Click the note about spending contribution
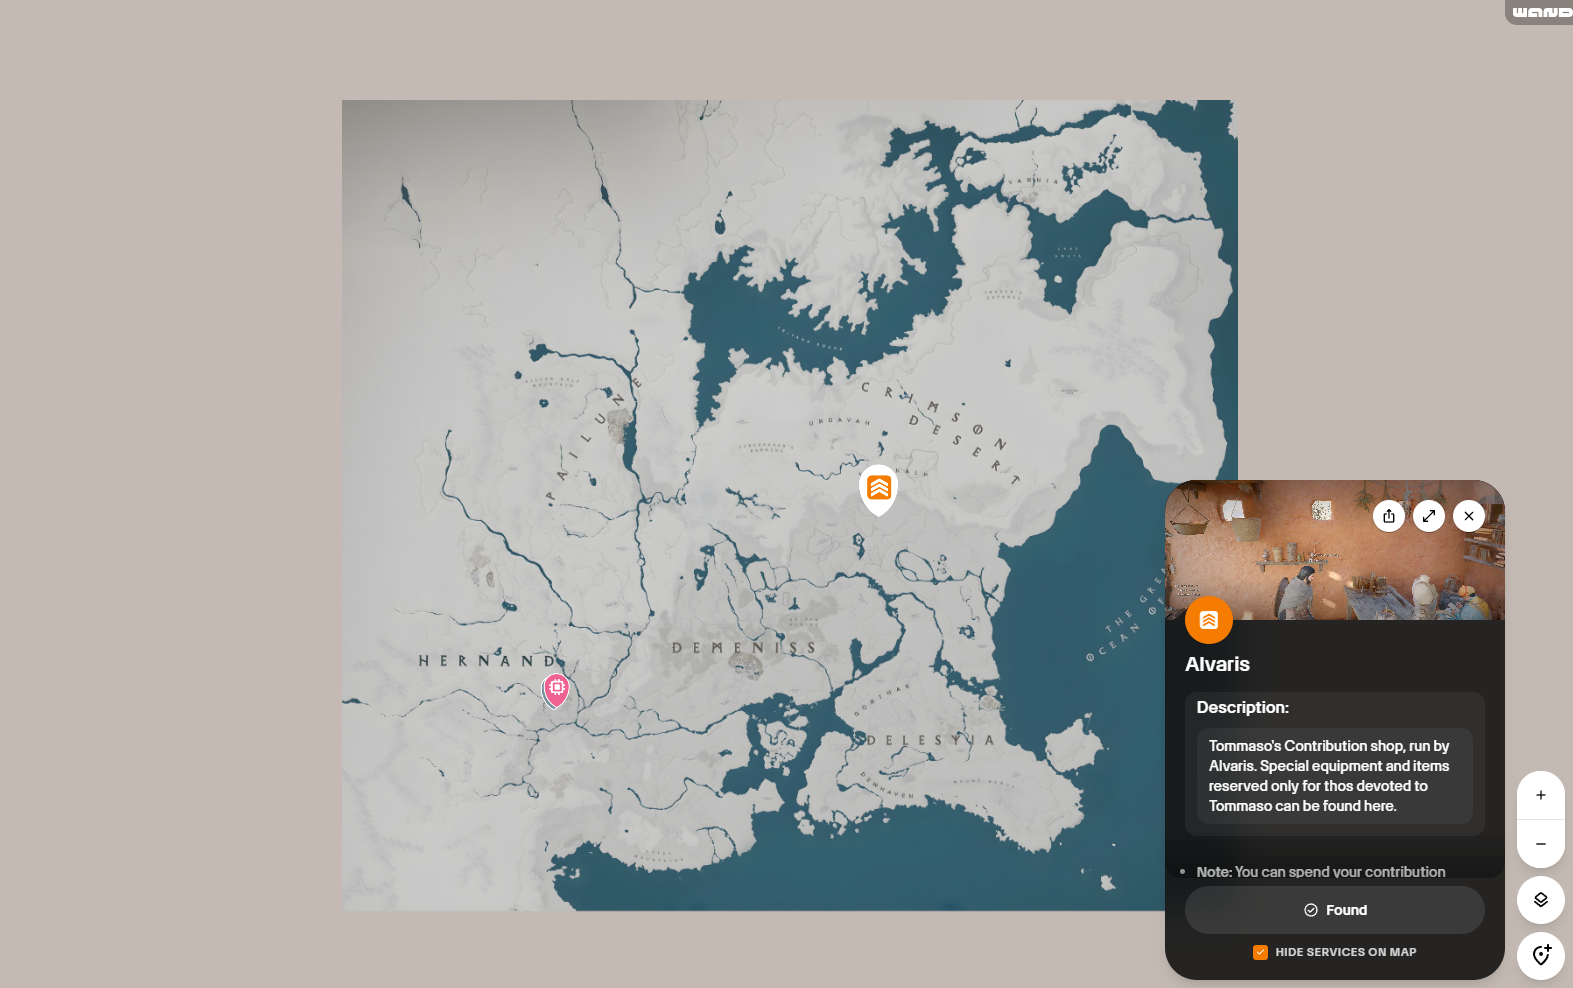Screen dimensions: 1573x988 pos(1320,872)
